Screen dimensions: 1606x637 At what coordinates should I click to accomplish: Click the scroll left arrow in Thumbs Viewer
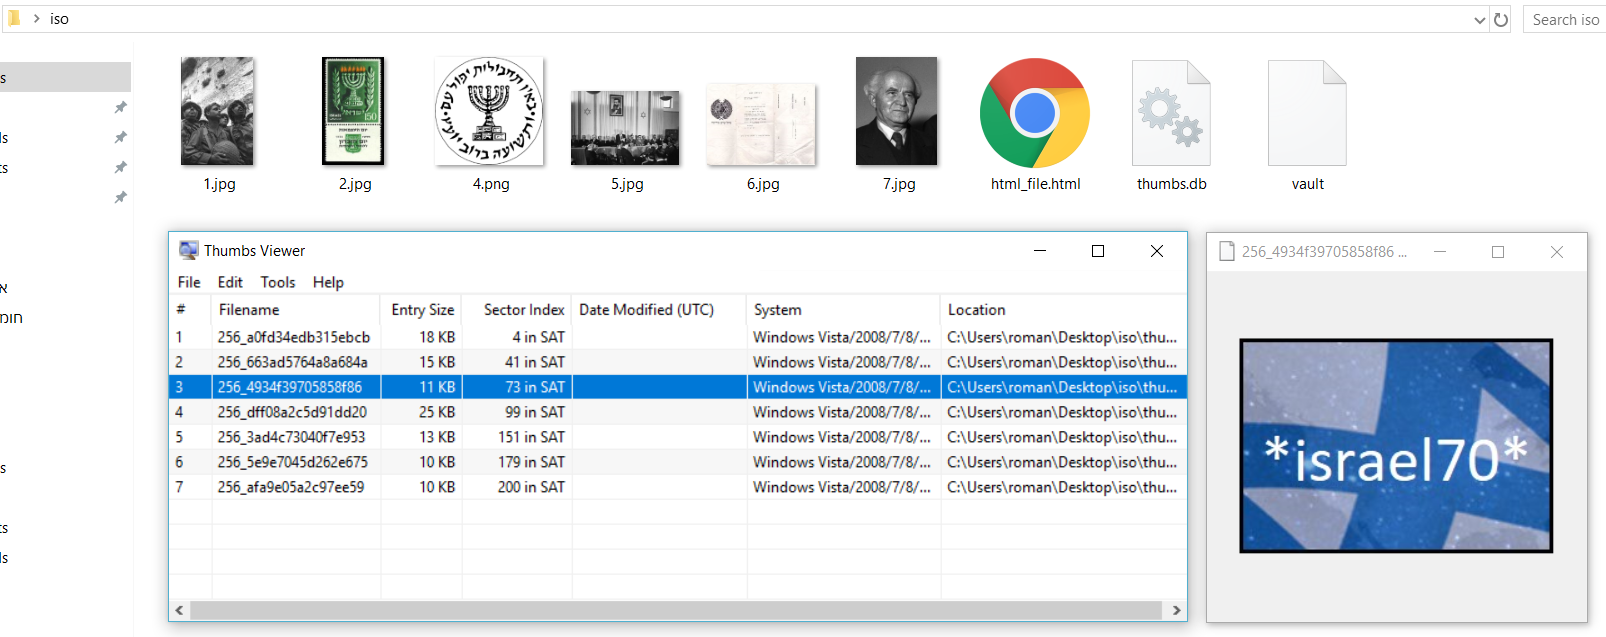click(x=180, y=610)
